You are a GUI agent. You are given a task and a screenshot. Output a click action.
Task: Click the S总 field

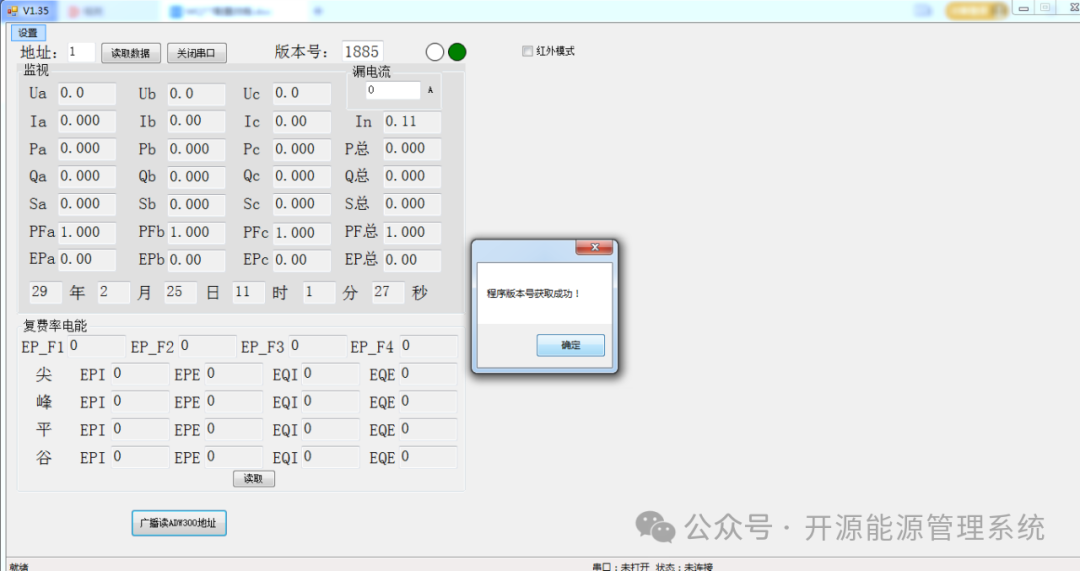[x=412, y=205]
